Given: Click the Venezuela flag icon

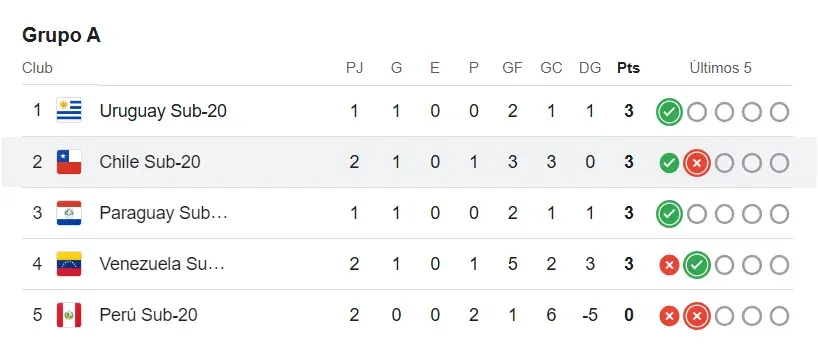Looking at the screenshot, I should click(69, 264).
